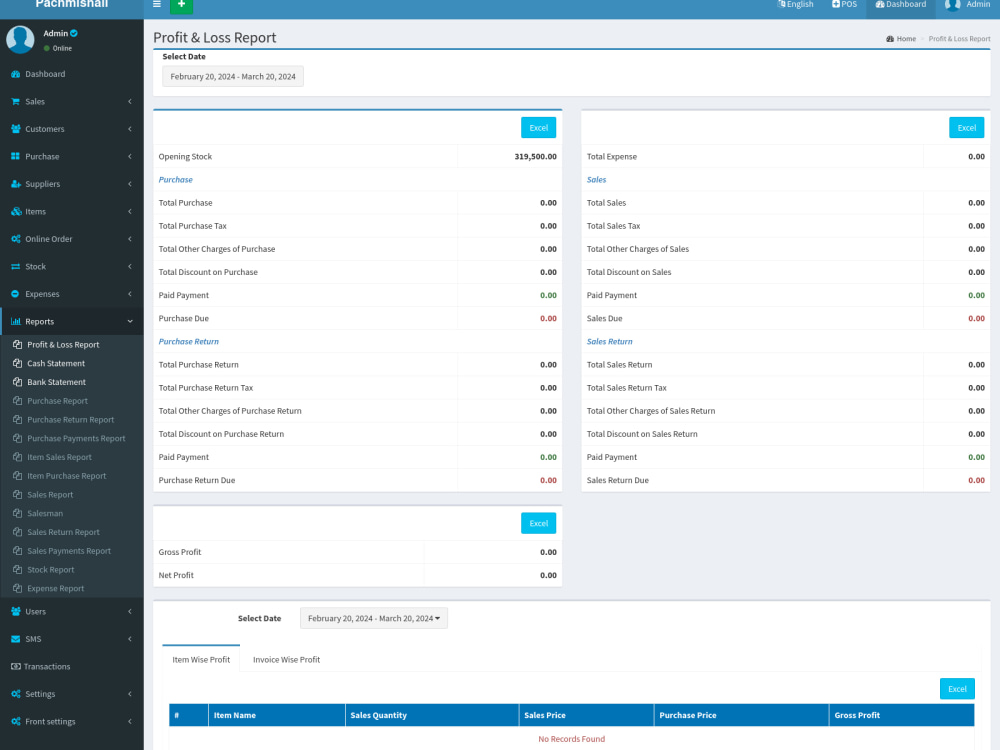Toggle sidebar with hamburger menu icon
The width and height of the screenshot is (1000, 750).
point(157,4)
